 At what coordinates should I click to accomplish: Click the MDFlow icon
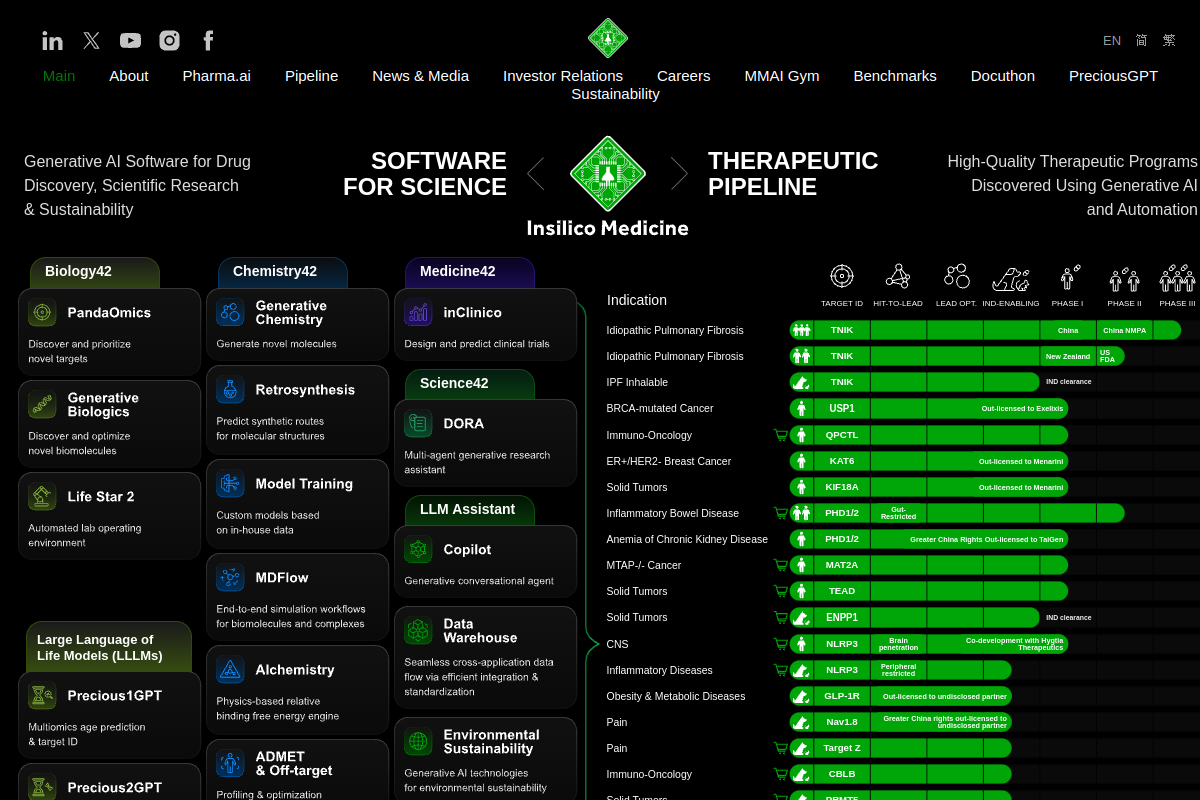[230, 578]
